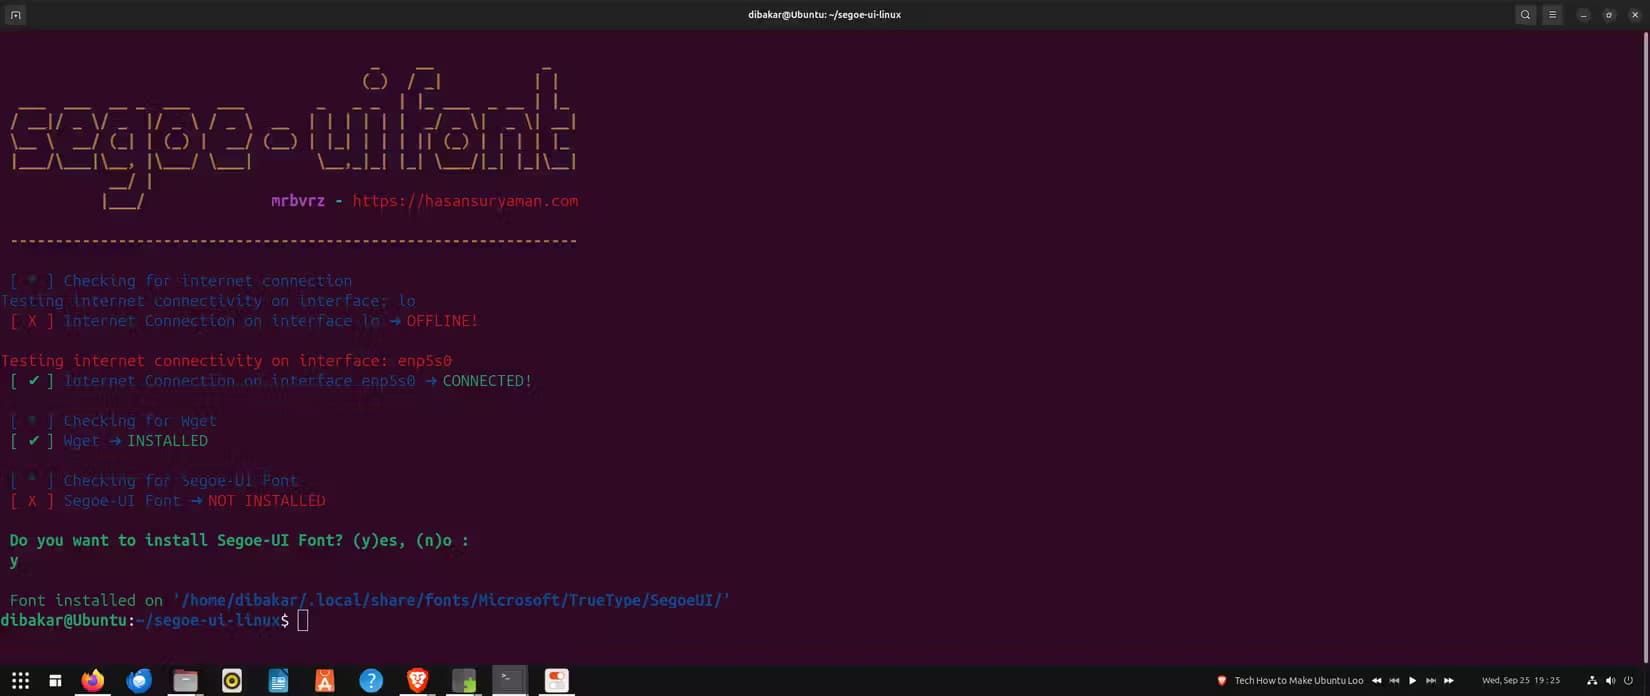The image size is (1650, 696).
Task: Seek backward with the rewind media button
Action: point(1376,681)
